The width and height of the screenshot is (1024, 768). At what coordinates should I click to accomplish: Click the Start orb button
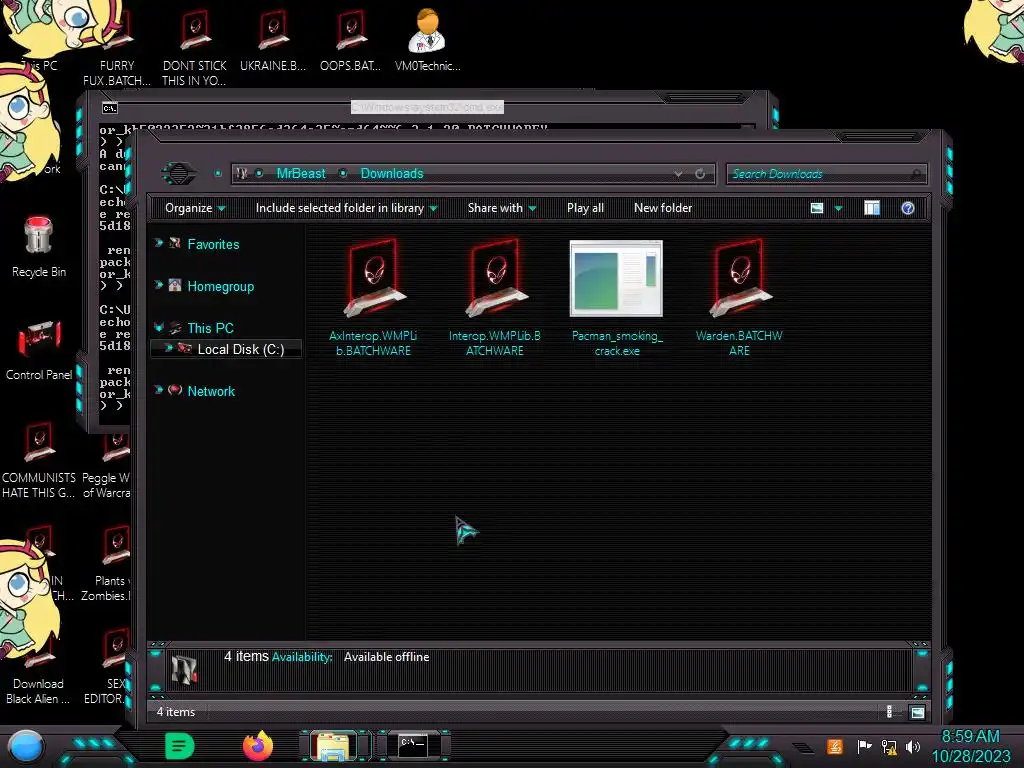tap(26, 747)
